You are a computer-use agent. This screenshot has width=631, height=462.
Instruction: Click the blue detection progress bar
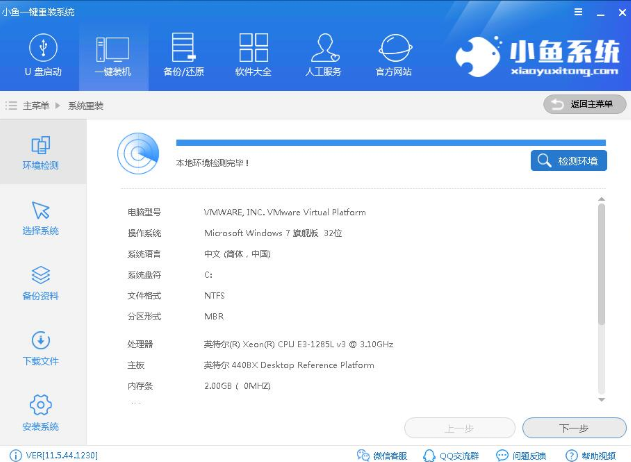click(390, 143)
